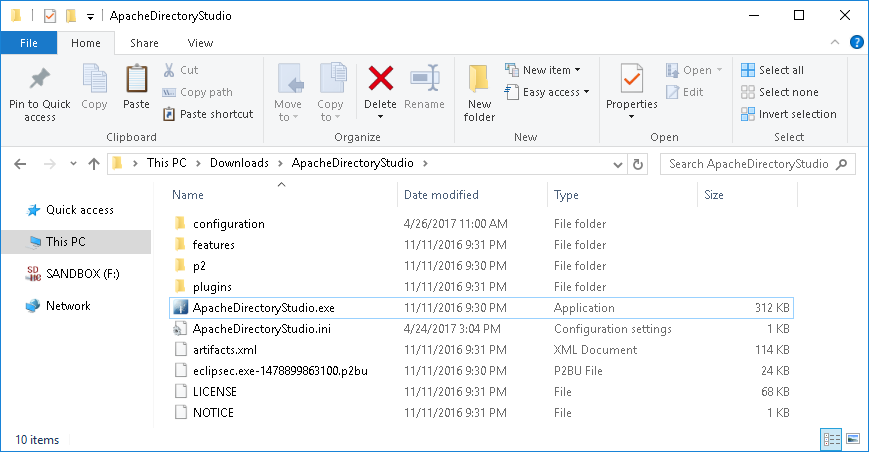Switch to large icons view in status bar
The width and height of the screenshot is (869, 452).
coord(853,439)
